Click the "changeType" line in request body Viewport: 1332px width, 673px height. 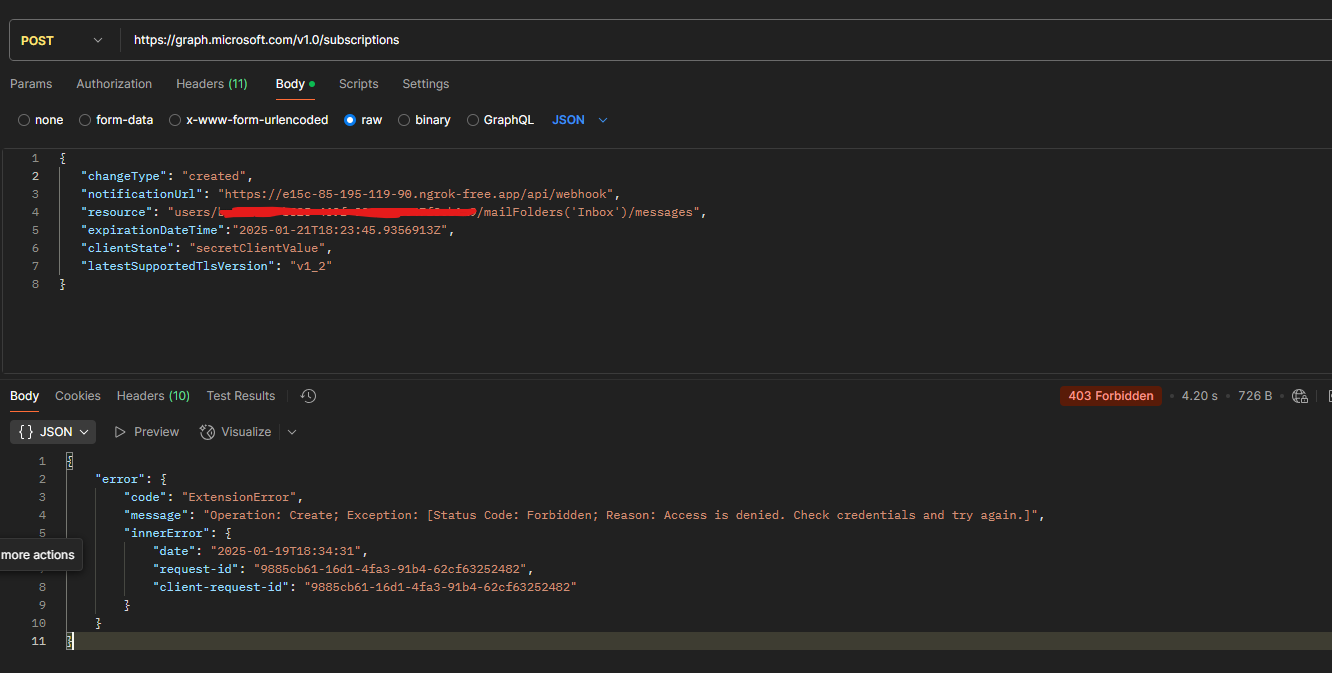168,176
